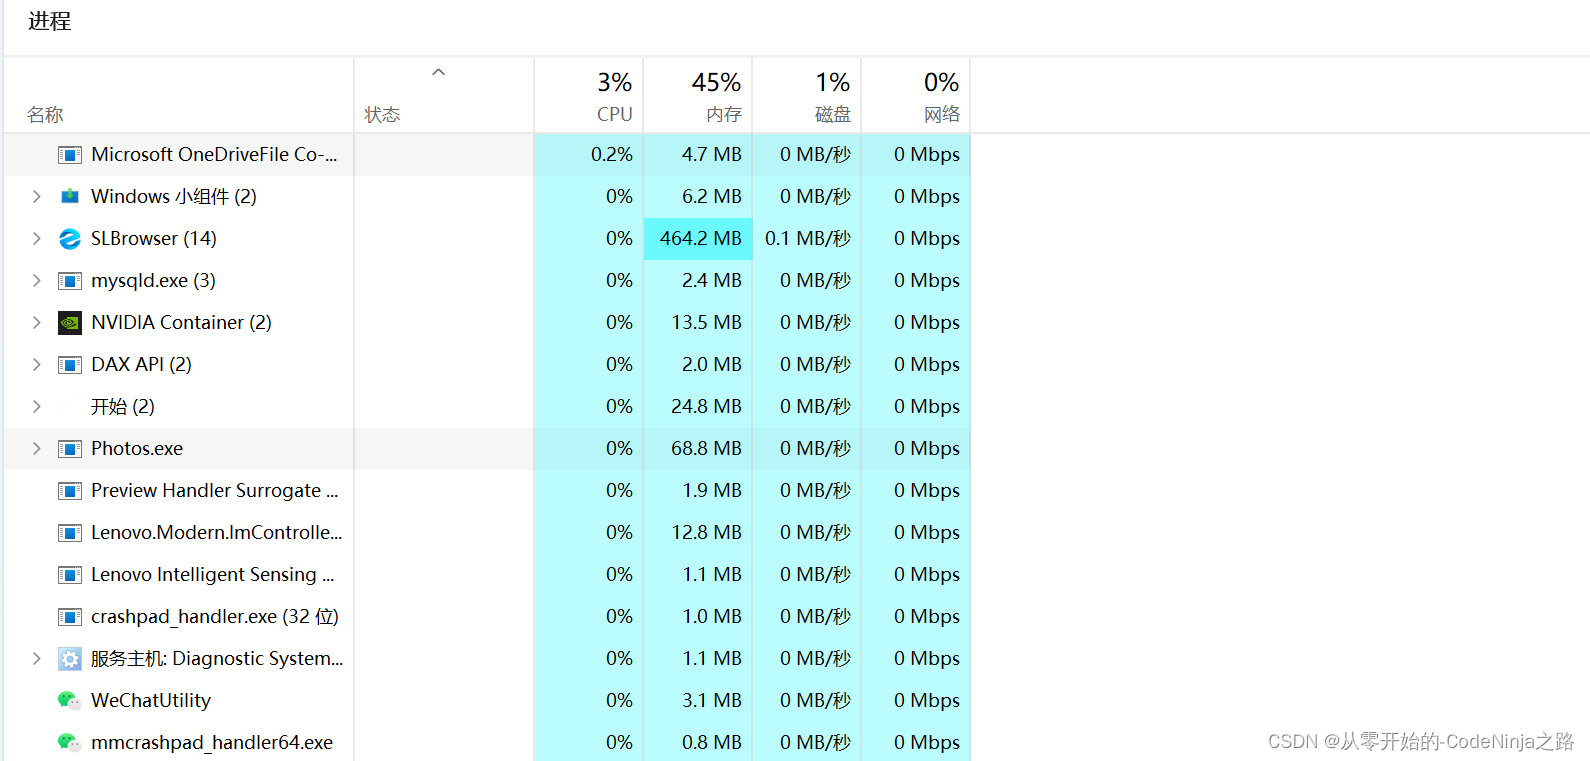Viewport: 1590px width, 761px height.
Task: Click the Photos.exe process icon
Action: coord(69,449)
